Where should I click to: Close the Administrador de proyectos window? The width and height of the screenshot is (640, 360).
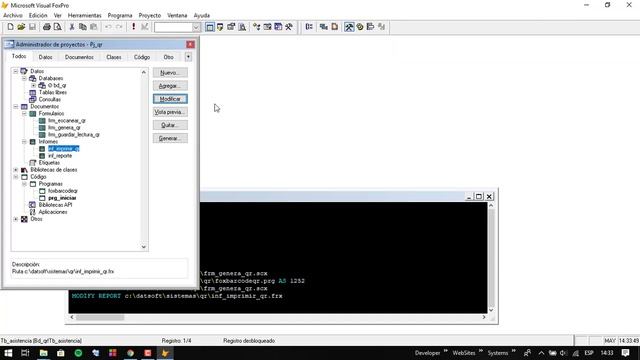(x=190, y=44)
